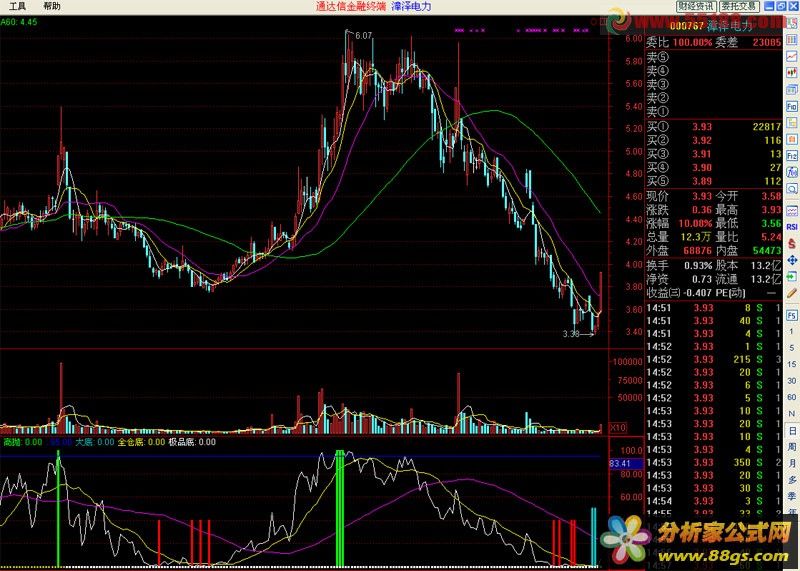
Task: Select the 季 quarterly period
Action: (792, 496)
